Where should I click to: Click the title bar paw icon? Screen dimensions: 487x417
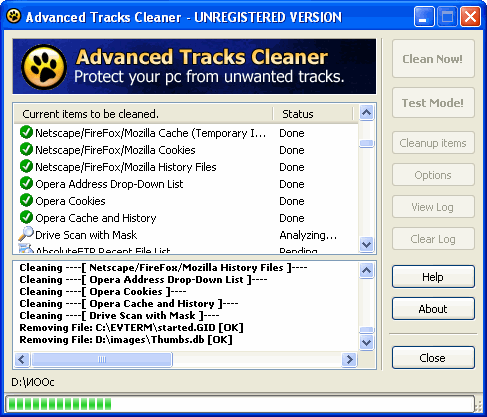coord(14,16)
